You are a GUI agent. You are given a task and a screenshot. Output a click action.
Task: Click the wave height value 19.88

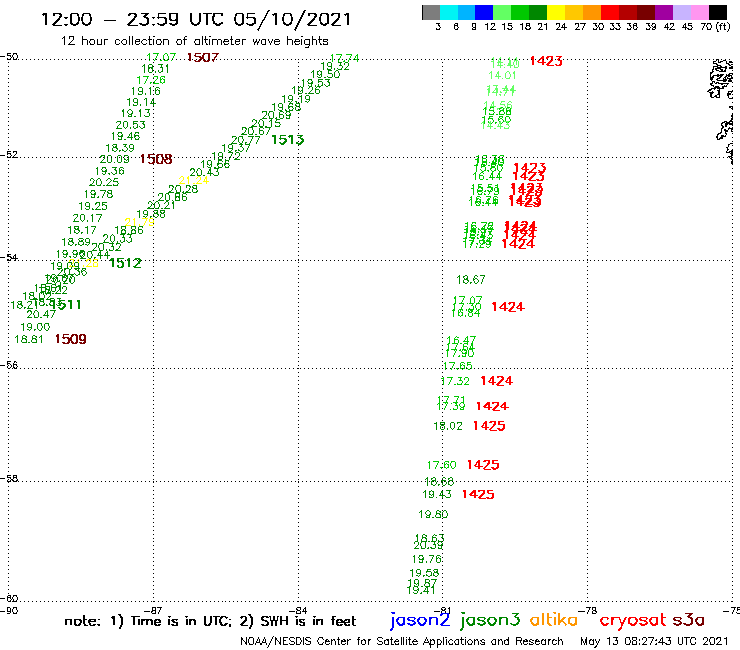[x=151, y=214]
